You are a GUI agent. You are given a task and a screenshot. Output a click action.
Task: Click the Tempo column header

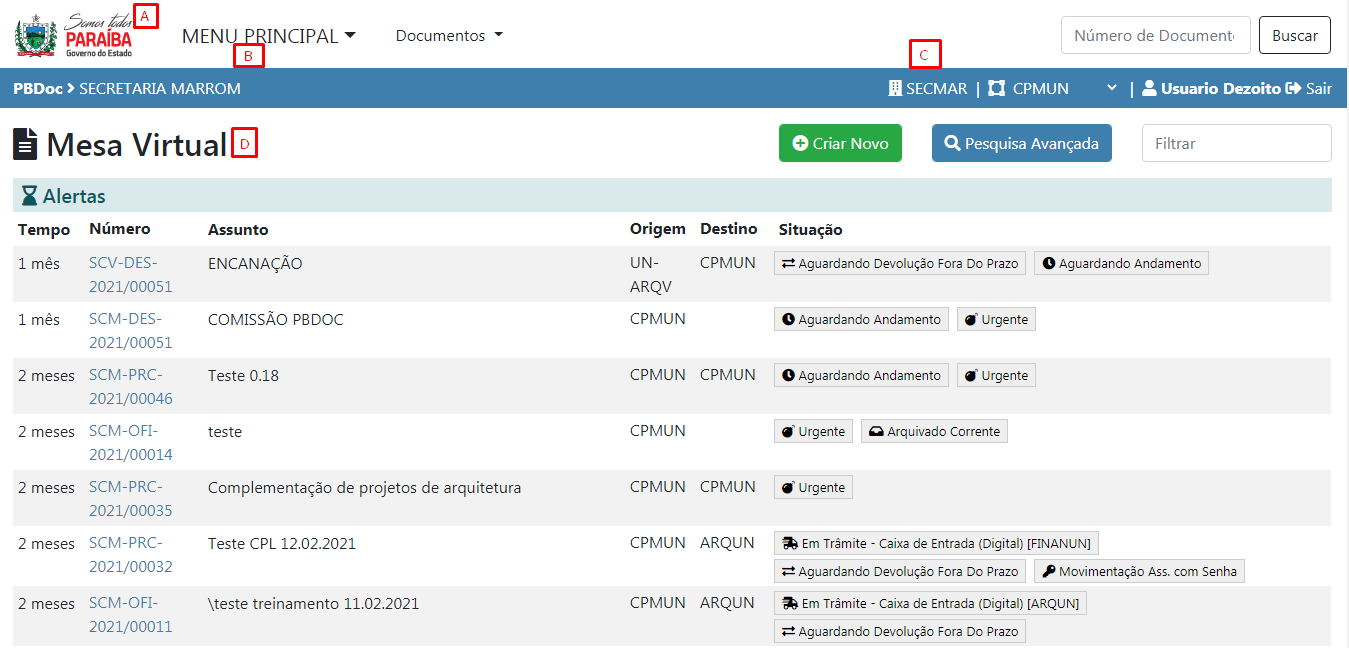point(44,230)
